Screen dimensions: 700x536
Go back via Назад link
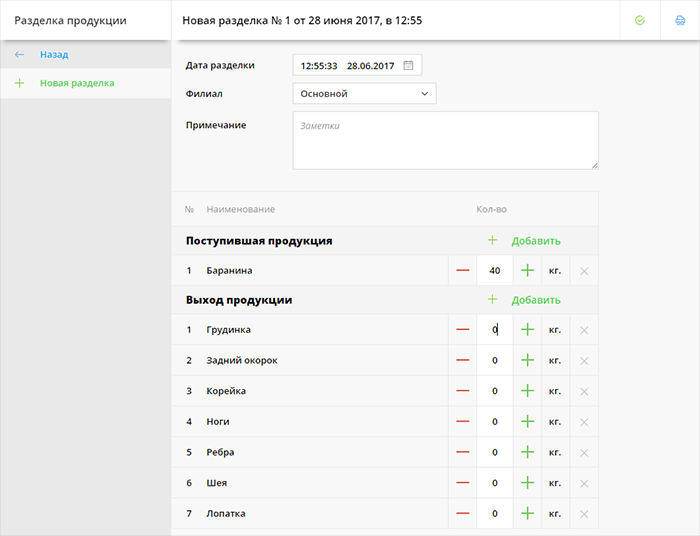pos(54,54)
